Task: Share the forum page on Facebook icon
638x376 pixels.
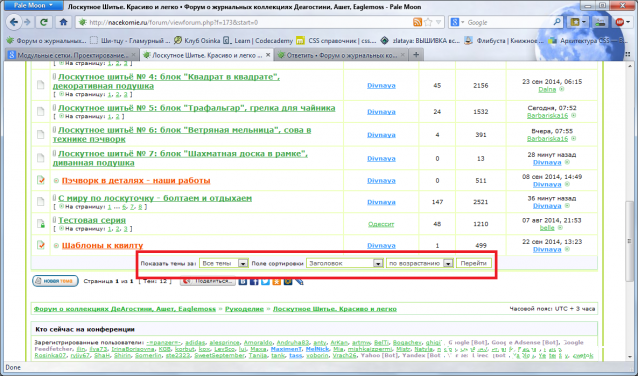Action: [x=254, y=281]
